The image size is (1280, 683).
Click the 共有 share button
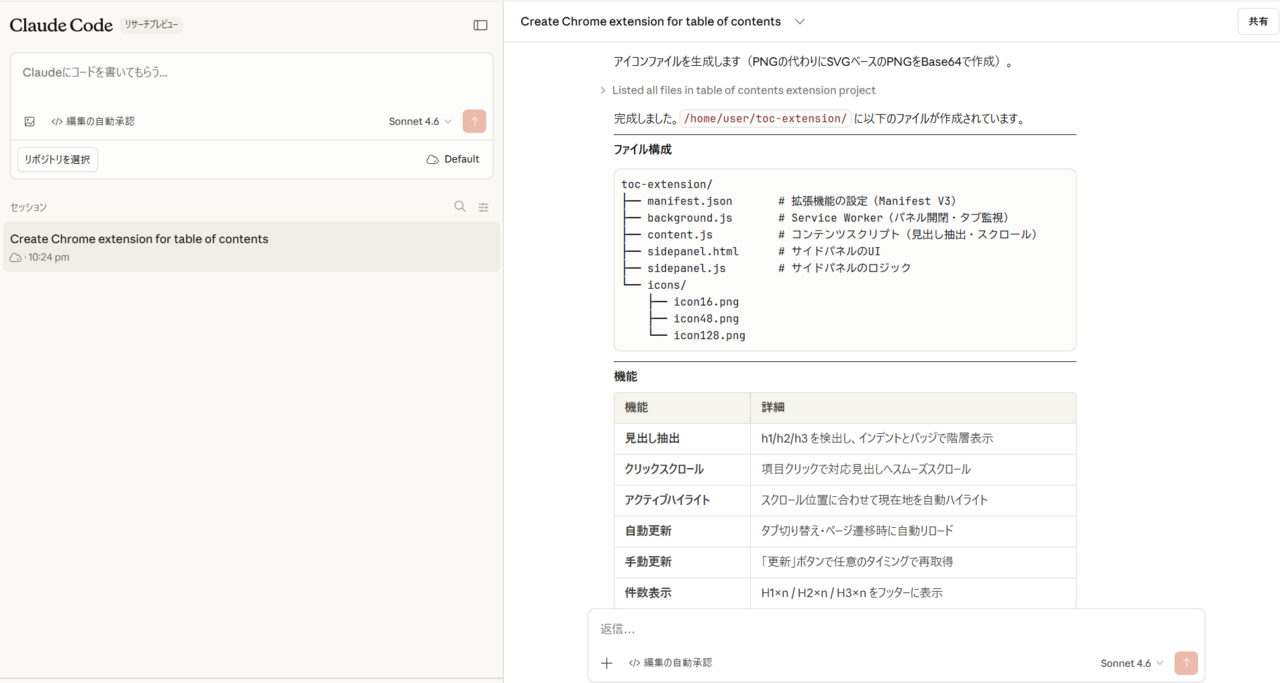1257,22
